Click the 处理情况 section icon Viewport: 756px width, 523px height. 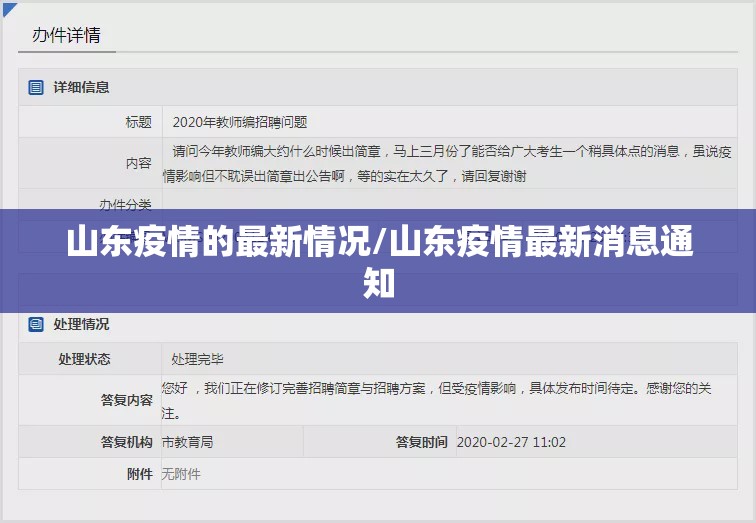(36, 324)
